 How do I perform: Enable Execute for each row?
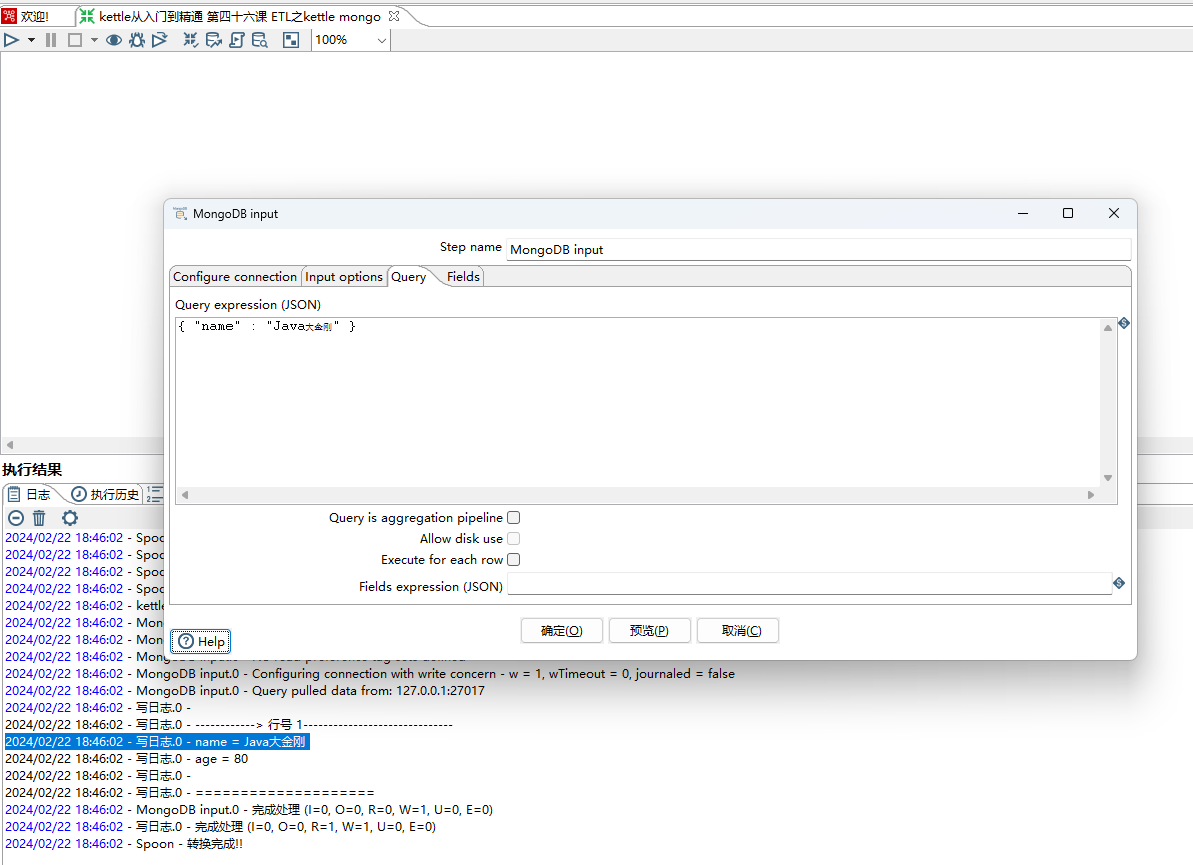pyautogui.click(x=513, y=559)
